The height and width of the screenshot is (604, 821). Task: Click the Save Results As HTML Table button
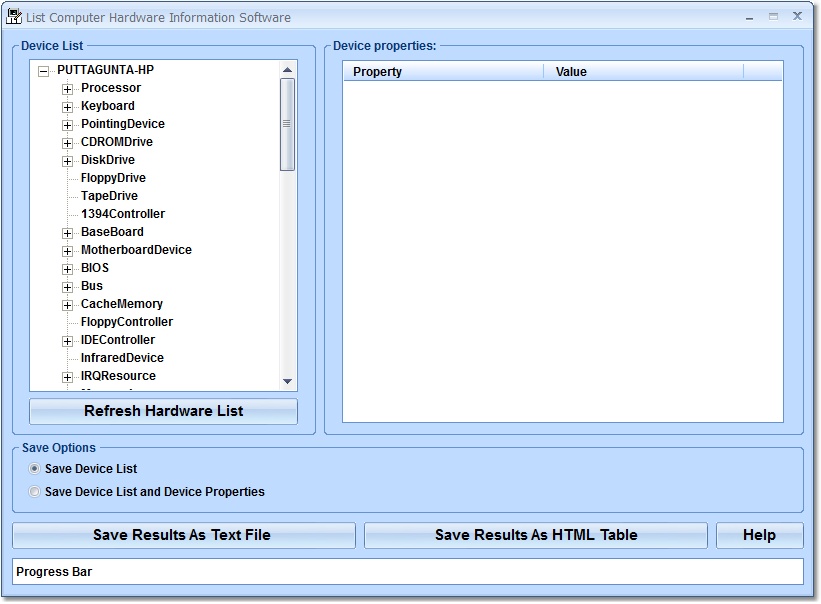tap(536, 535)
